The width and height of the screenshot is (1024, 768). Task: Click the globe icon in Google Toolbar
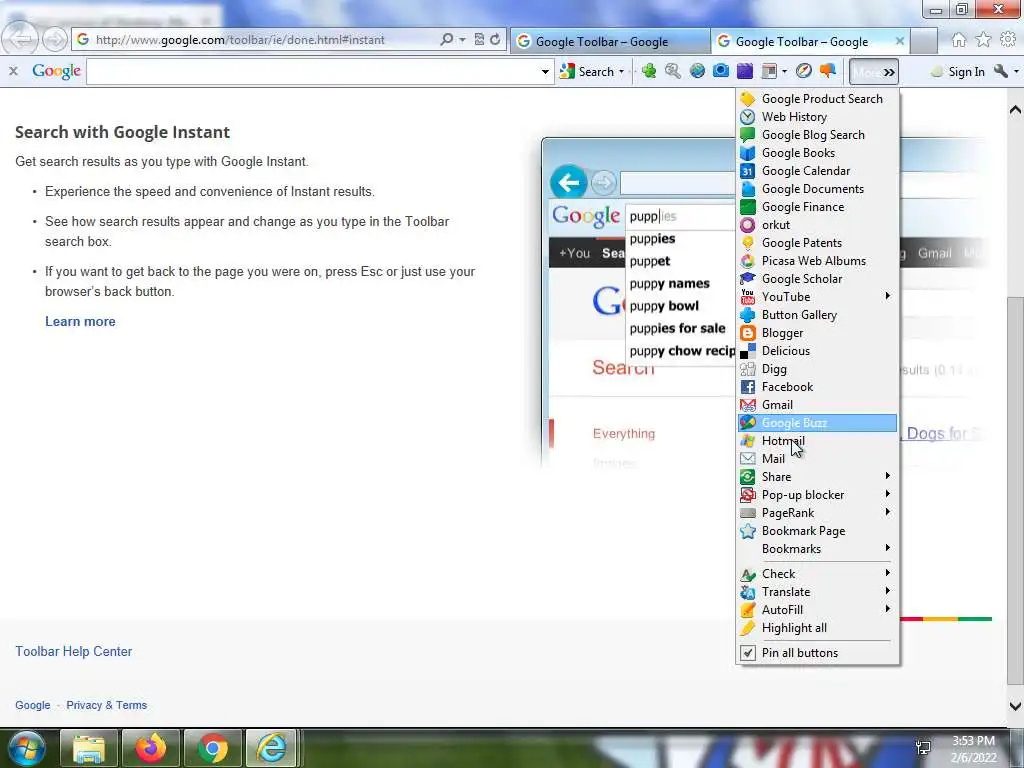pyautogui.click(x=697, y=71)
